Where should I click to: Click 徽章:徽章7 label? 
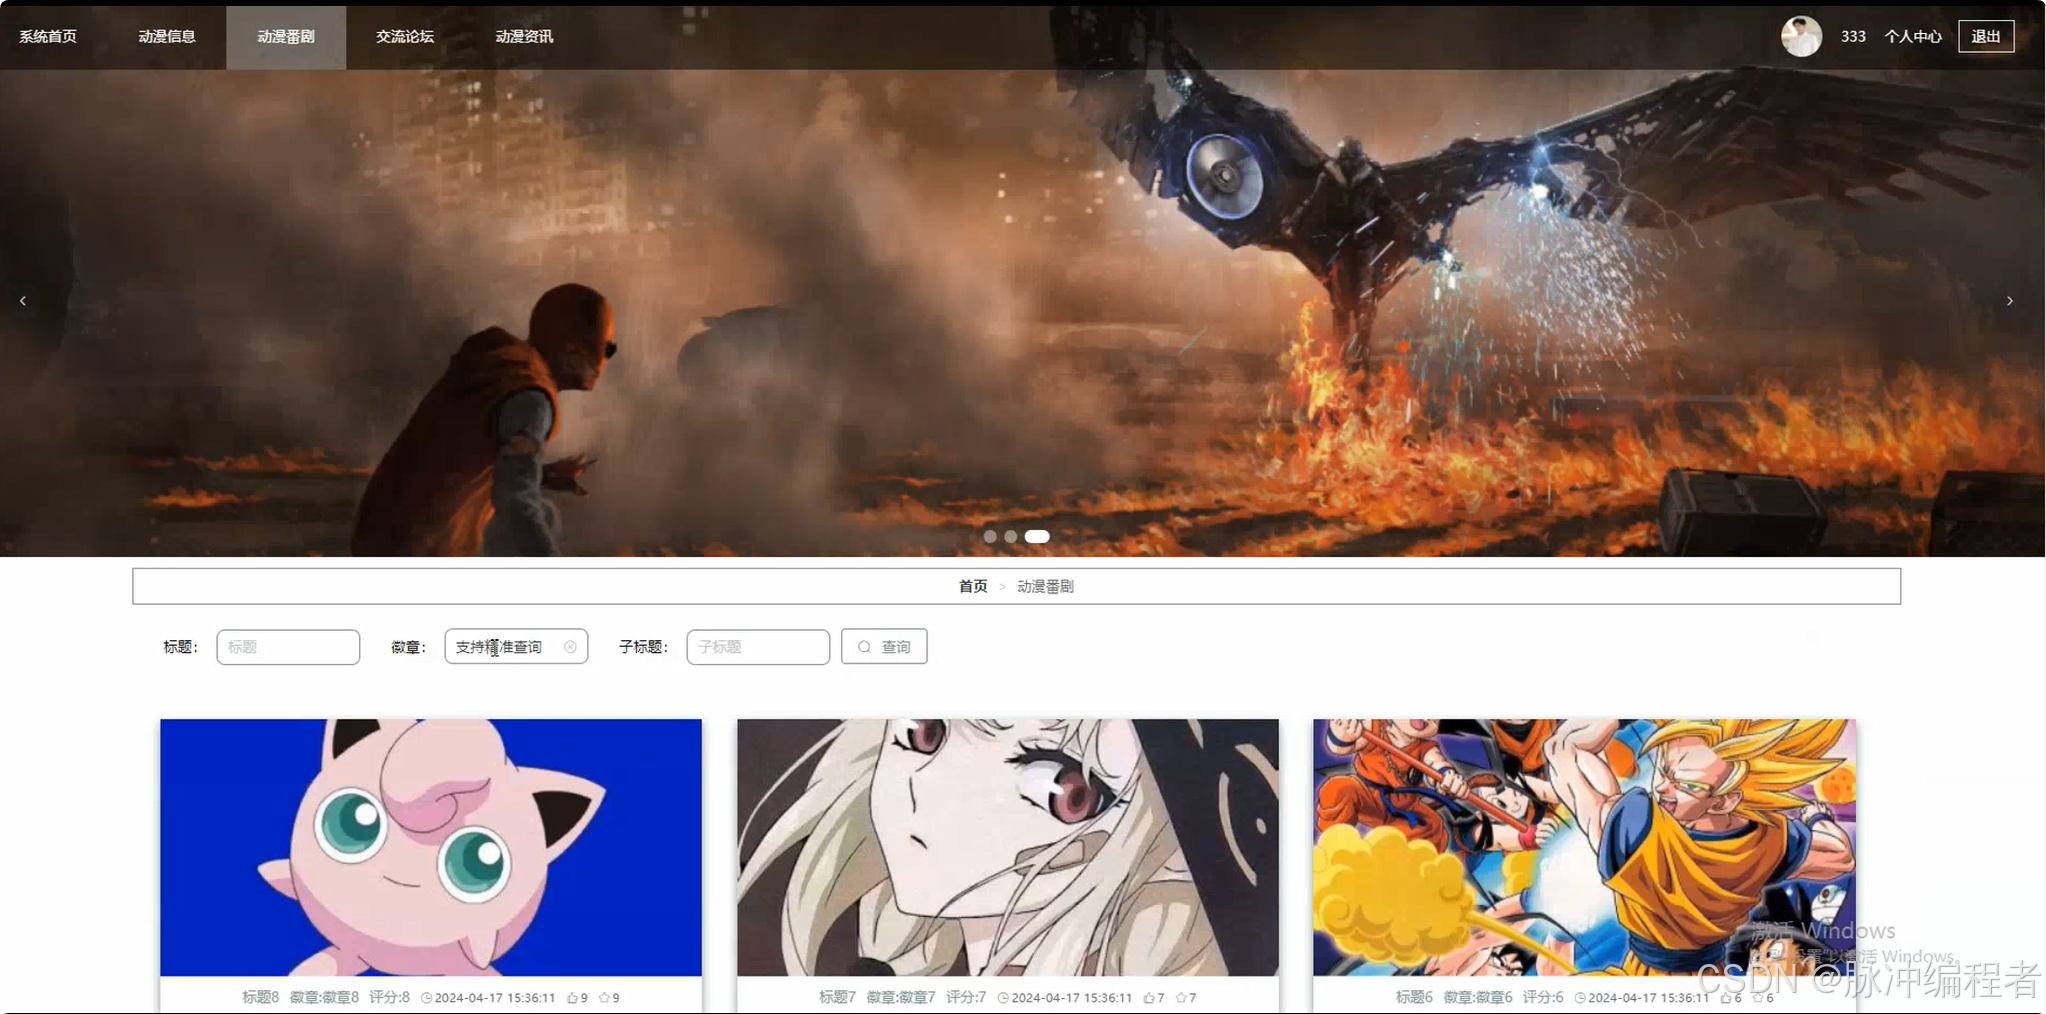(901, 998)
